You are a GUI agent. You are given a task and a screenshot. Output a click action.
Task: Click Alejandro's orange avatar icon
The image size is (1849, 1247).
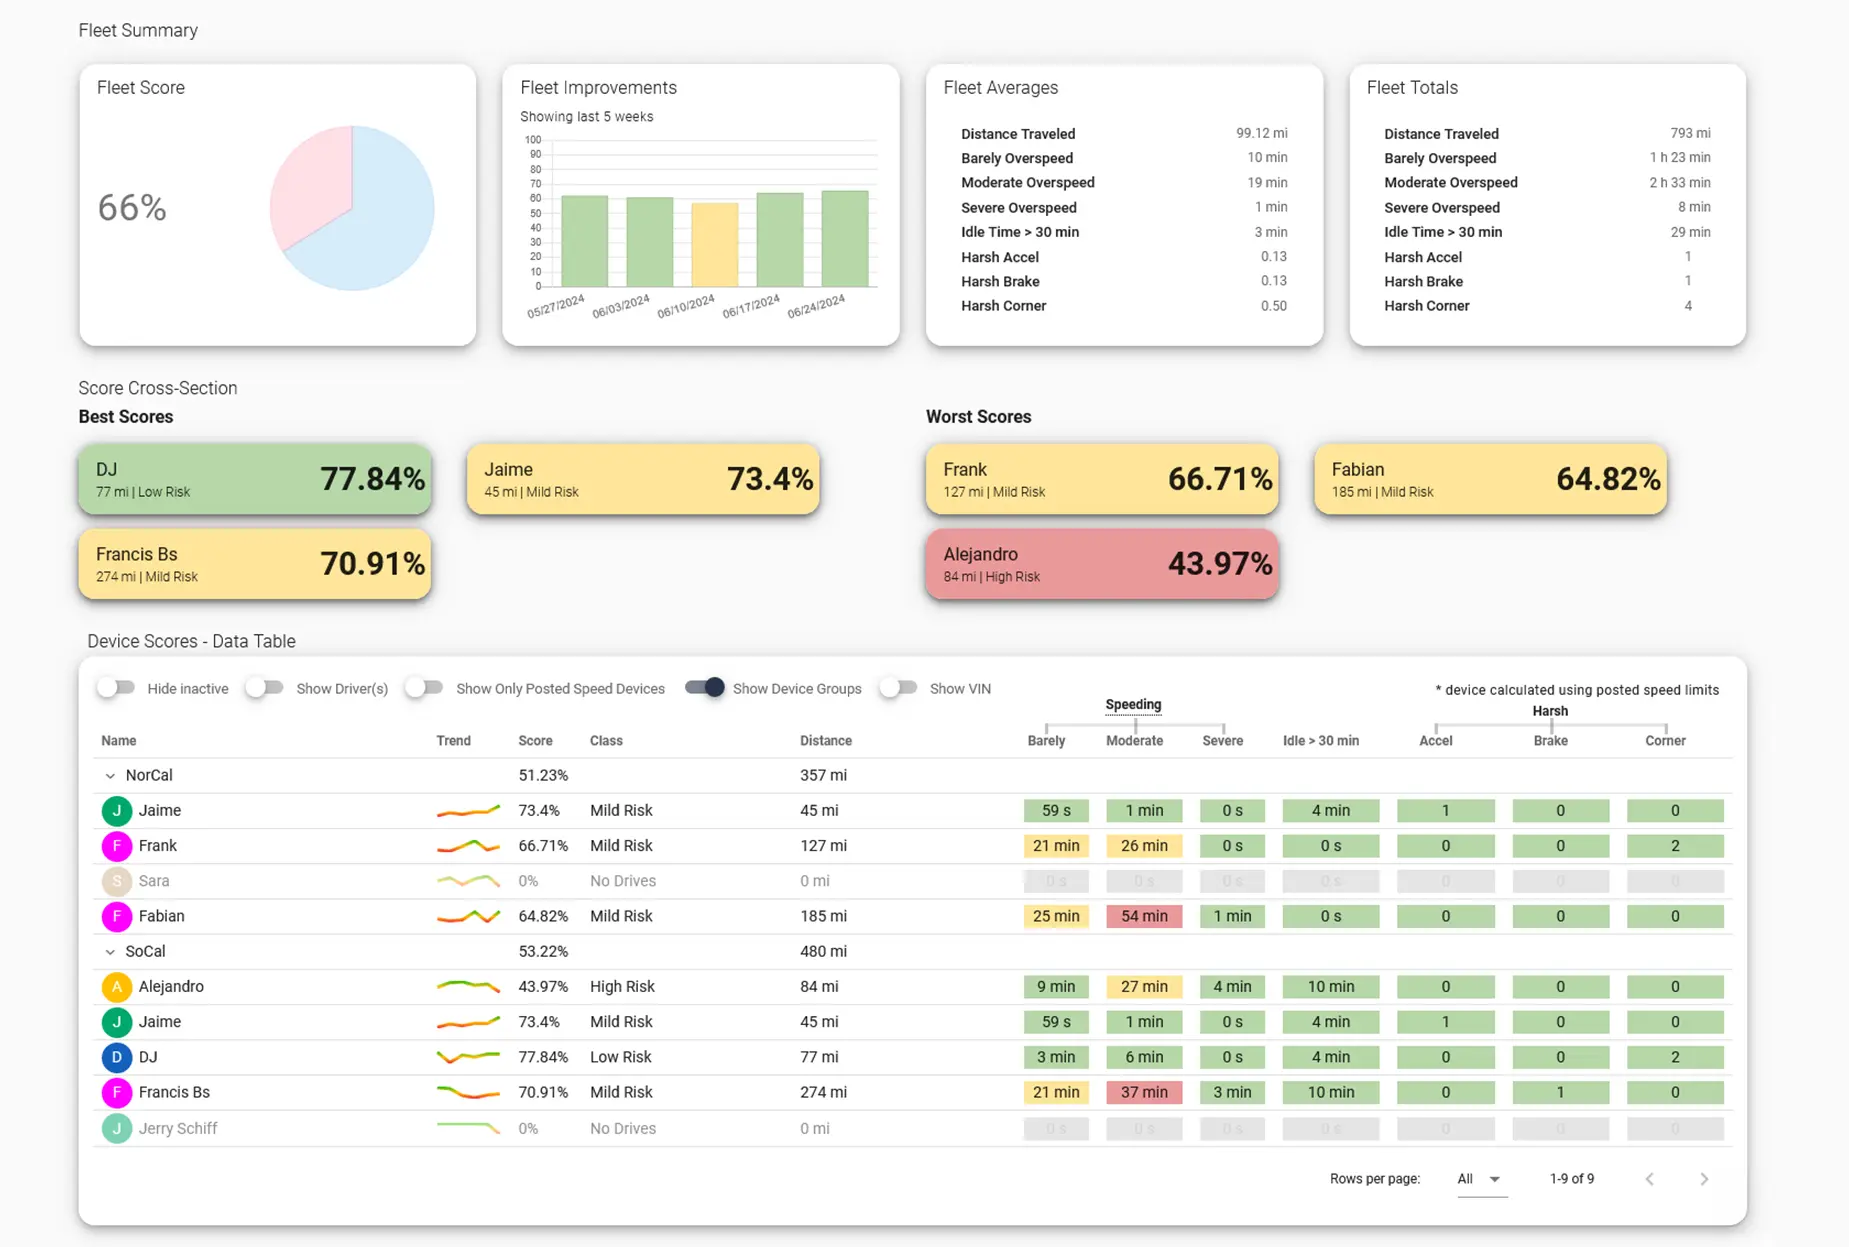point(117,987)
